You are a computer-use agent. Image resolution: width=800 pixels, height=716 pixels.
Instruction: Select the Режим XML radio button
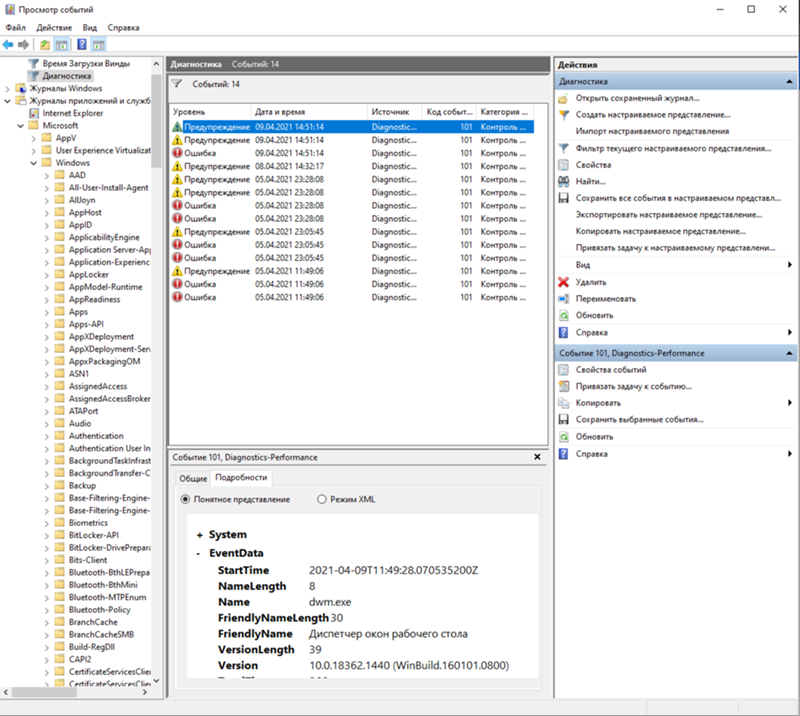click(321, 499)
